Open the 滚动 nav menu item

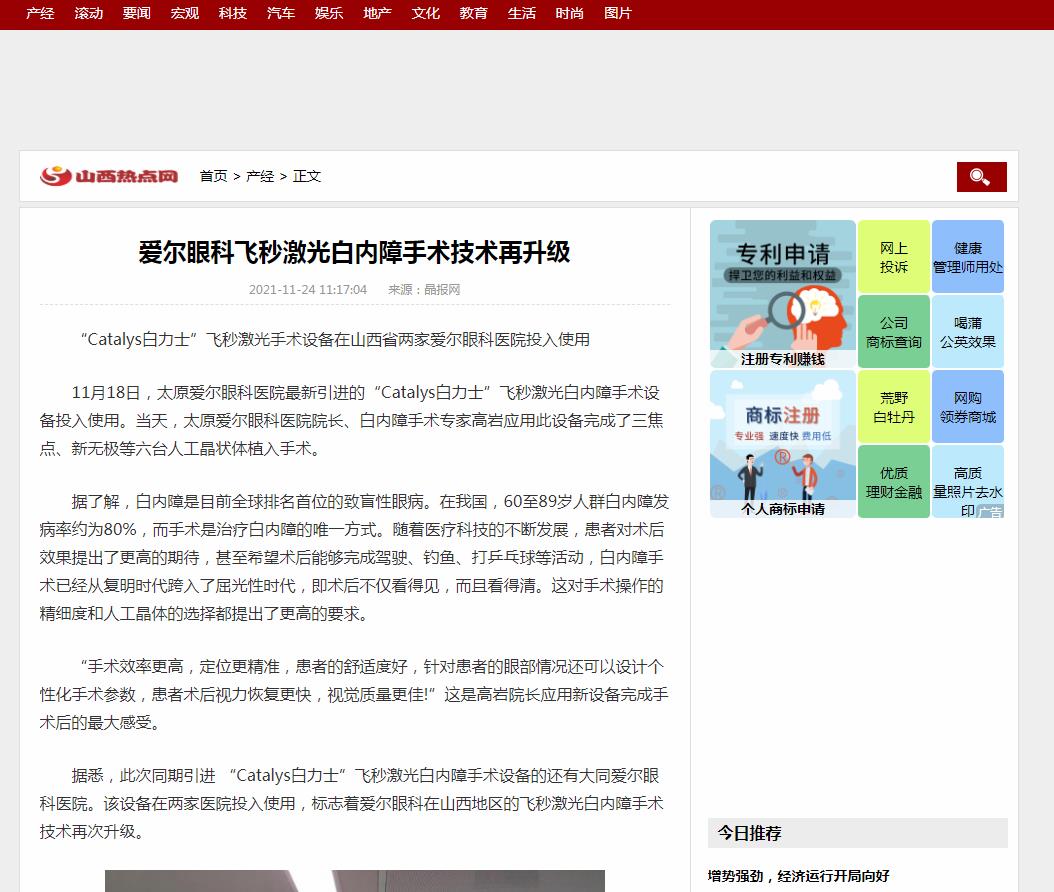click(89, 13)
